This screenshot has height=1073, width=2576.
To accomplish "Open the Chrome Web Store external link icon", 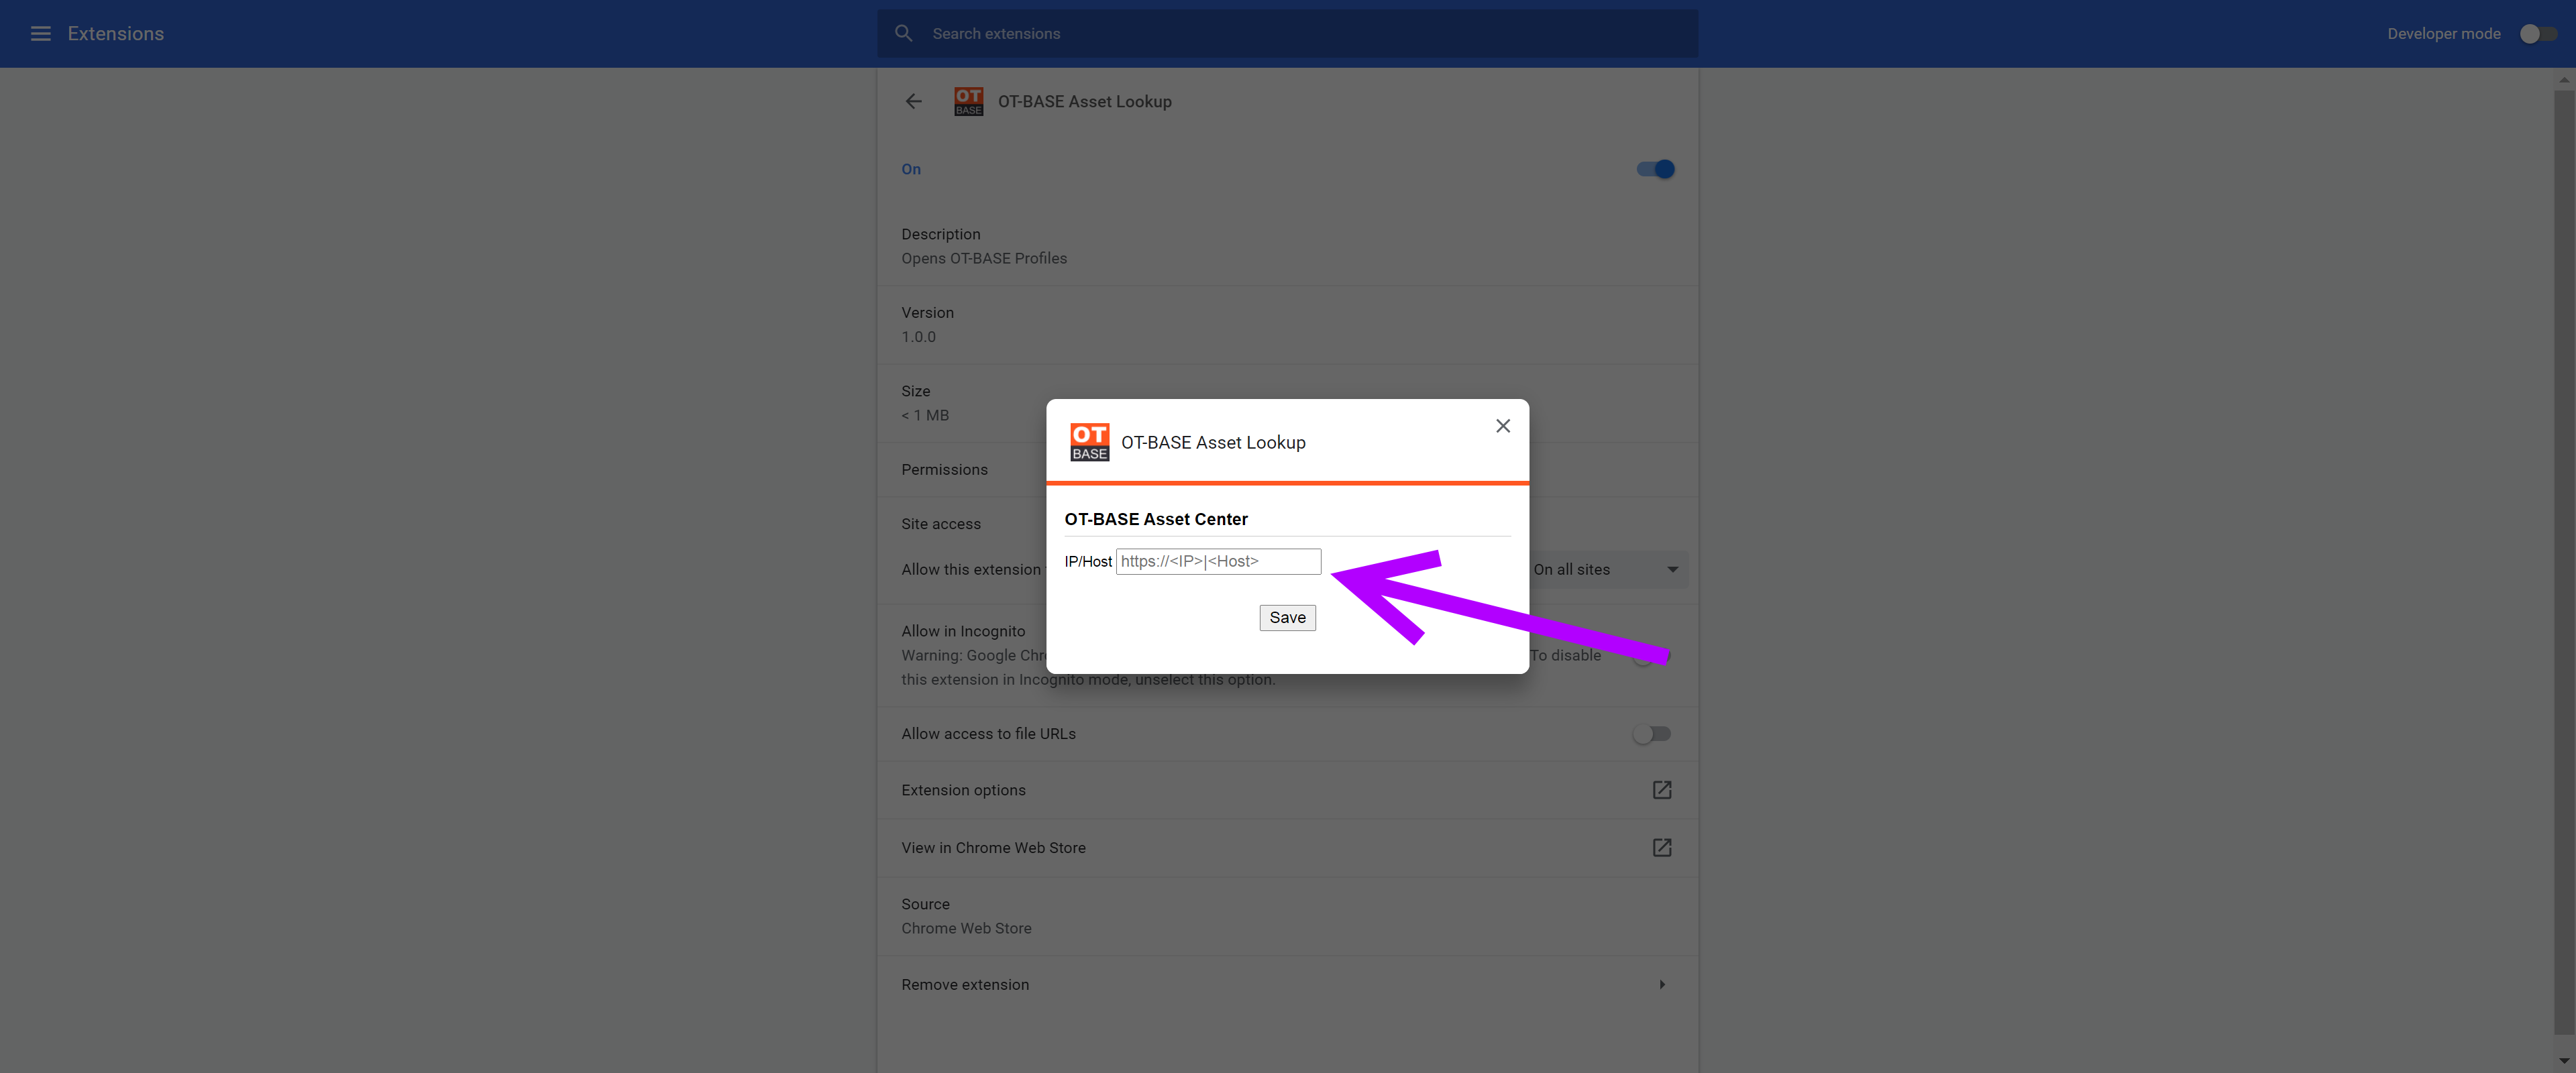I will tap(1661, 848).
